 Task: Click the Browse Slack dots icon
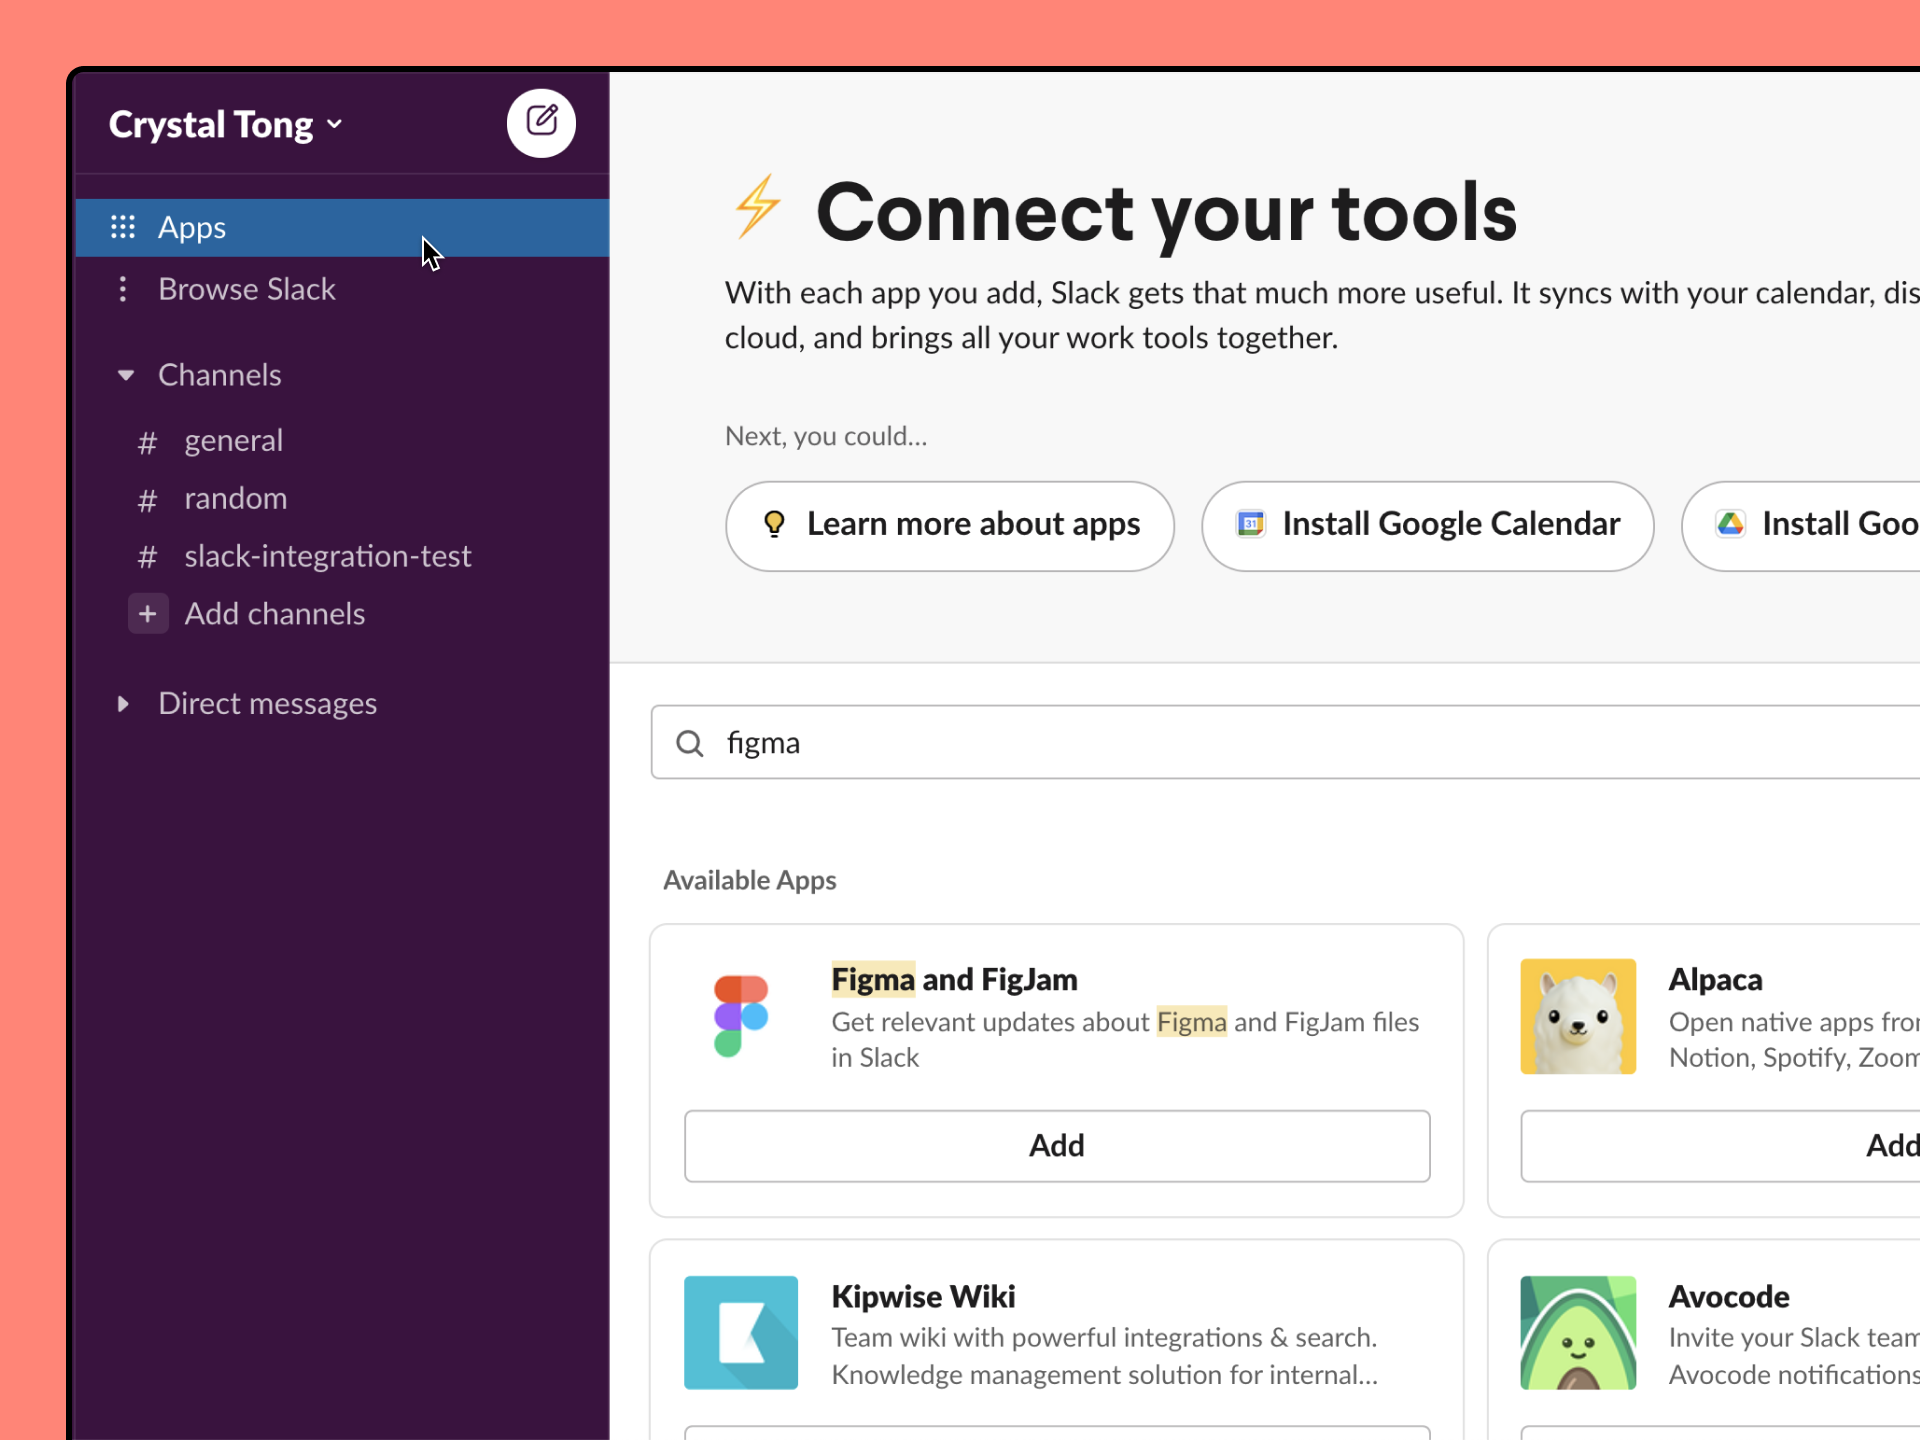pyautogui.click(x=122, y=289)
